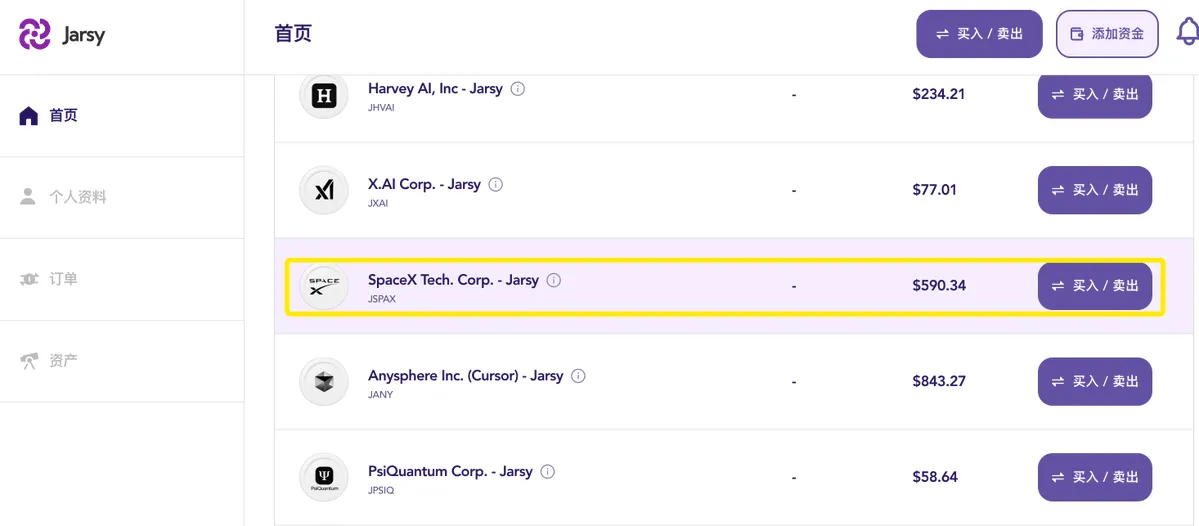Click the top 买入 / 卖出 button
Screen dimensions: 1199x526
pos(979,34)
